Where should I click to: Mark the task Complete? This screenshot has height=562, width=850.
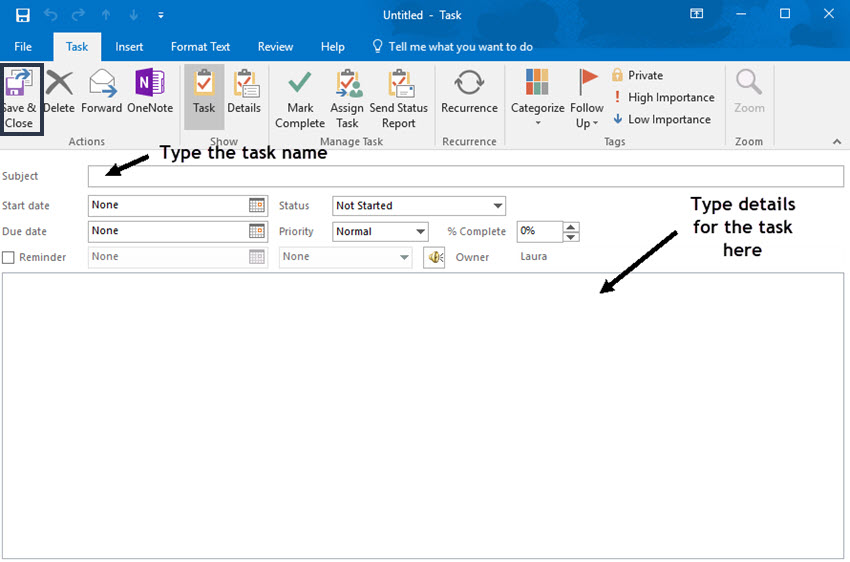coord(300,99)
